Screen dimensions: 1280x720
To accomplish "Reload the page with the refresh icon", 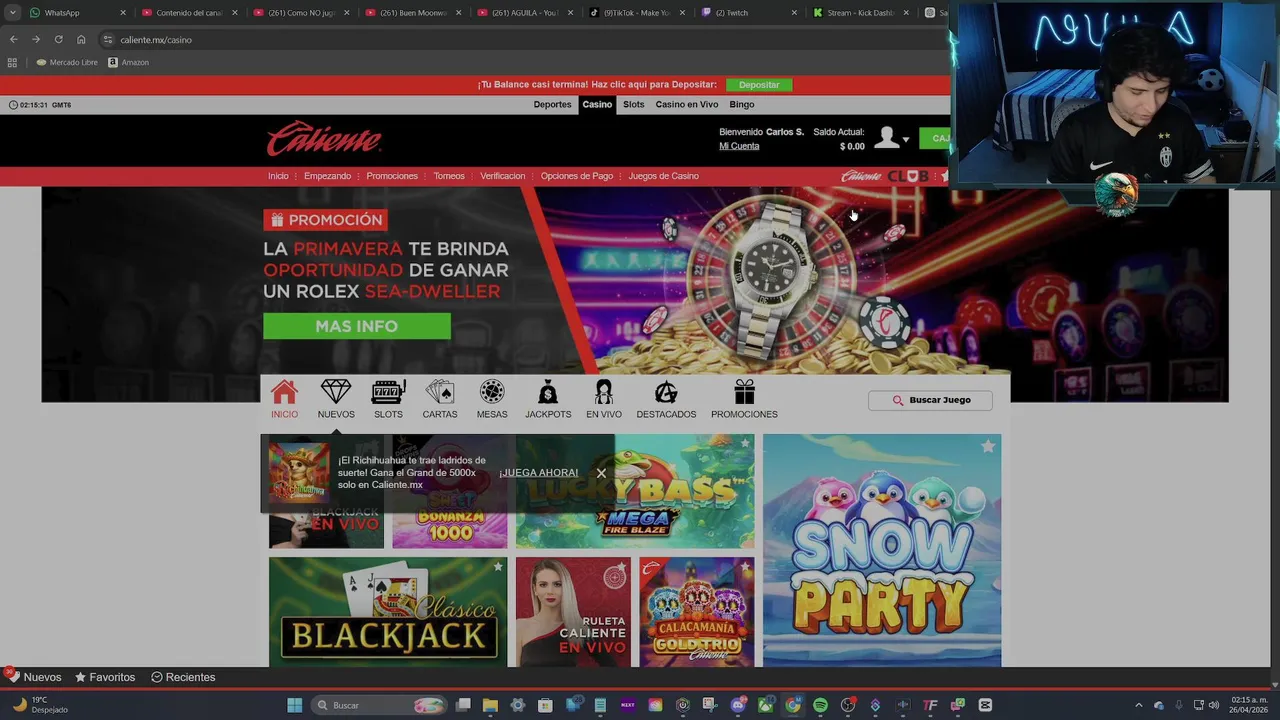I will pos(58,39).
